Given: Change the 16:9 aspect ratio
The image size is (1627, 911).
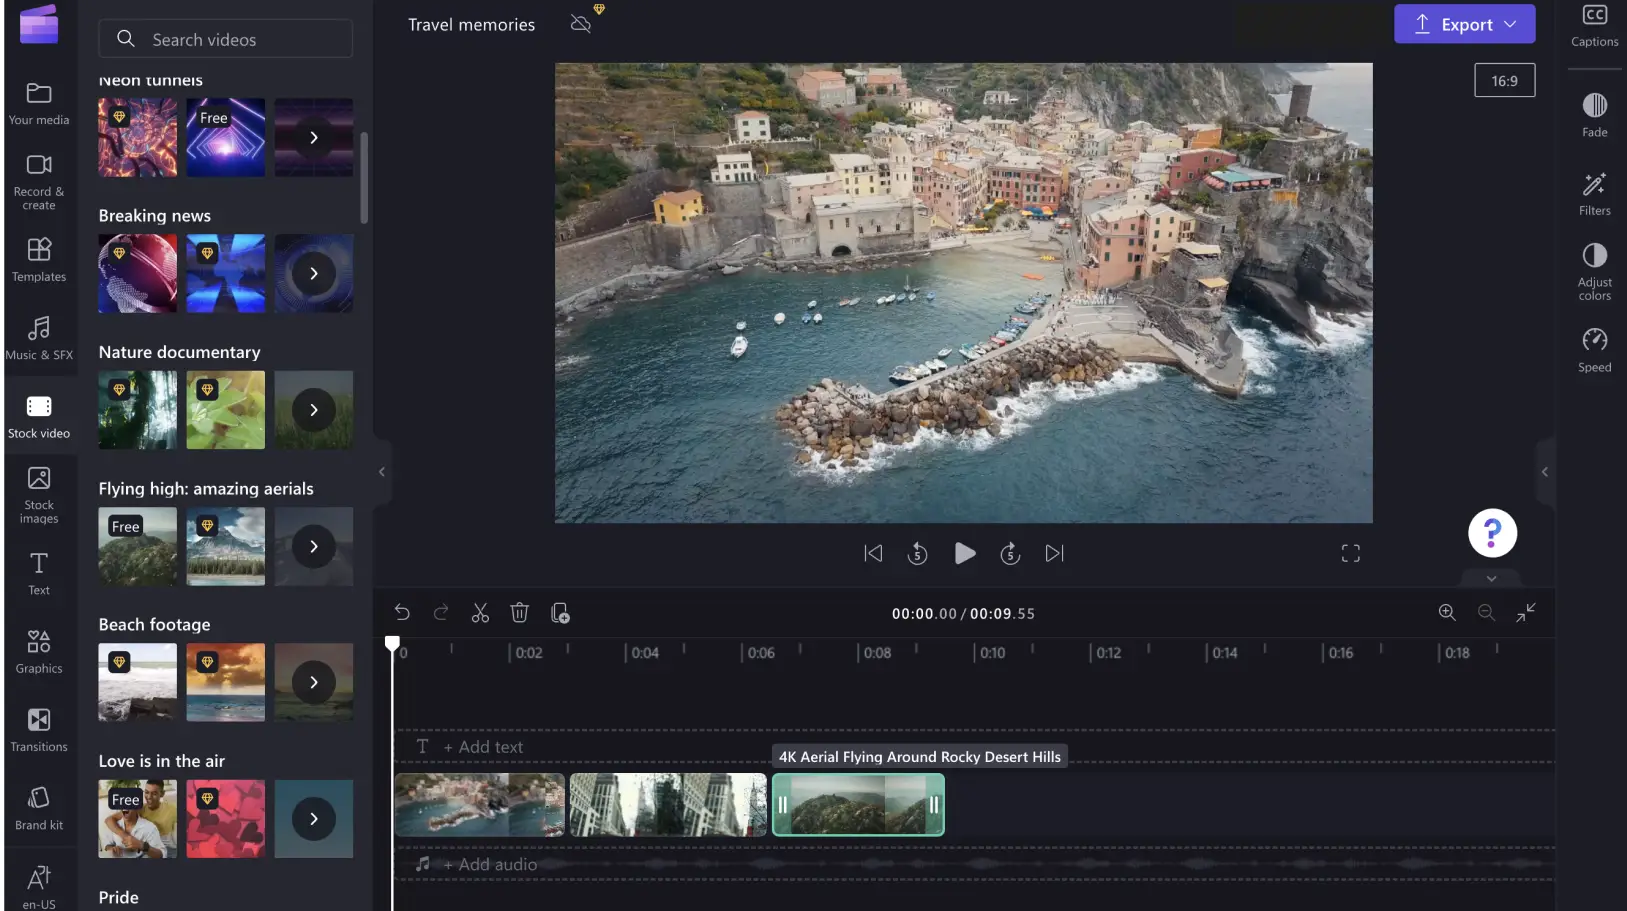Looking at the screenshot, I should point(1504,81).
